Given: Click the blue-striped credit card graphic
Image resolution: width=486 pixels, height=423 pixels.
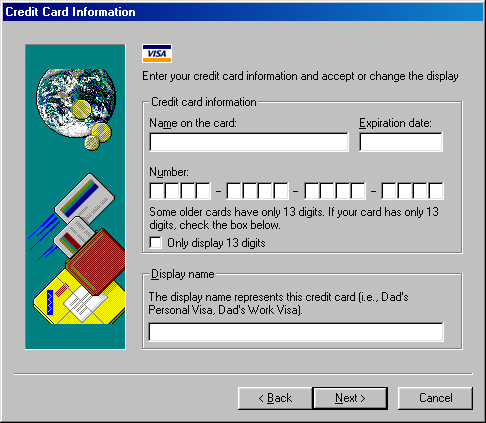Looking at the screenshot, I should coord(84,198).
